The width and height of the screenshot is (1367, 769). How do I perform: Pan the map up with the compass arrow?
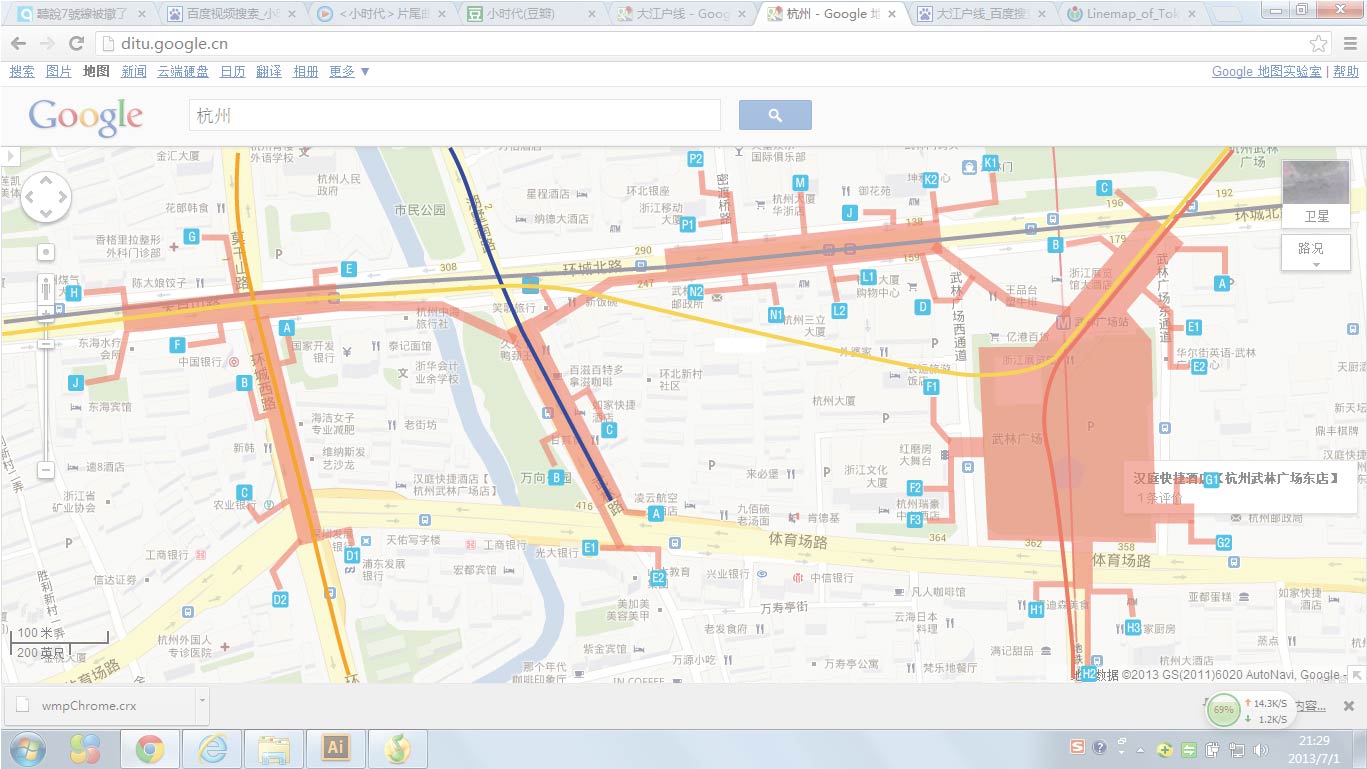click(46, 180)
